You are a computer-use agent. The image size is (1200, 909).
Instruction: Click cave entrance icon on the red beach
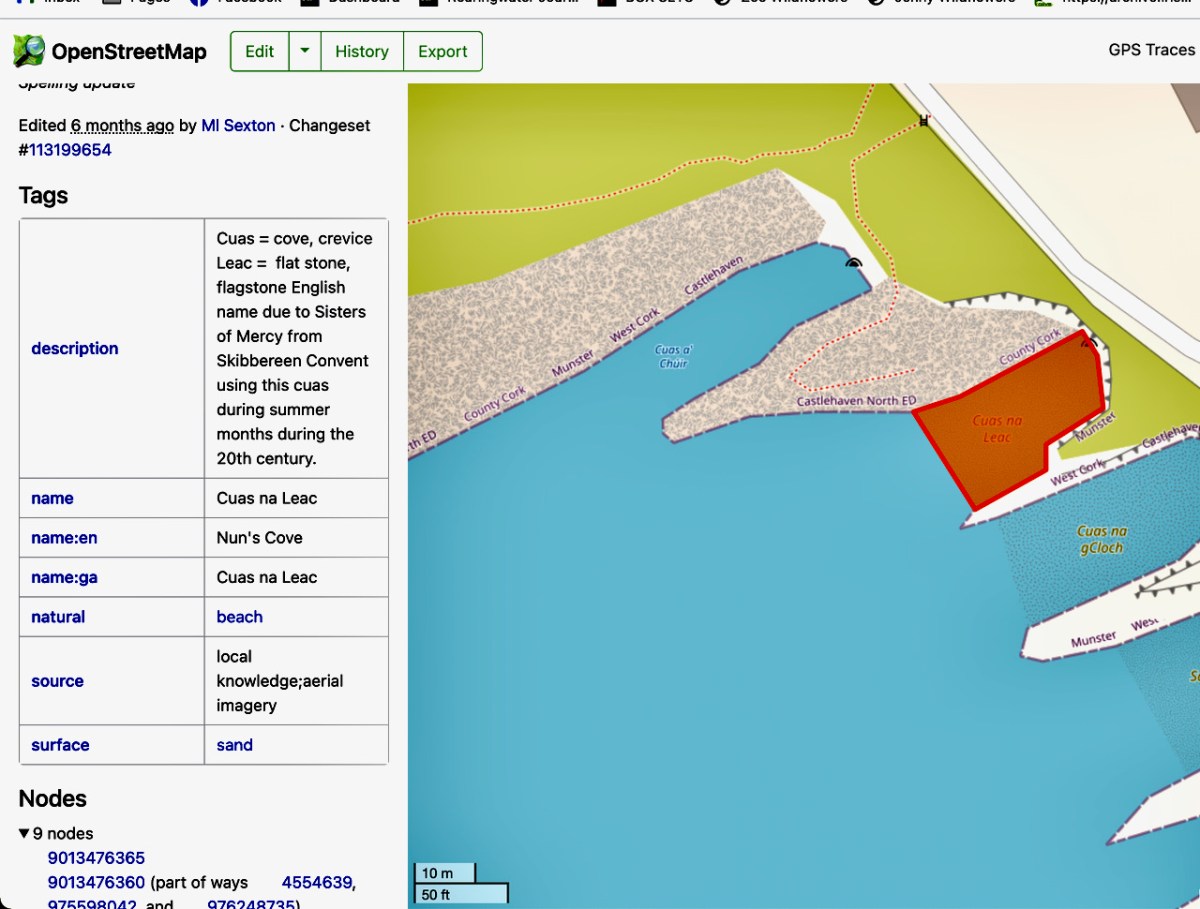tap(1088, 343)
